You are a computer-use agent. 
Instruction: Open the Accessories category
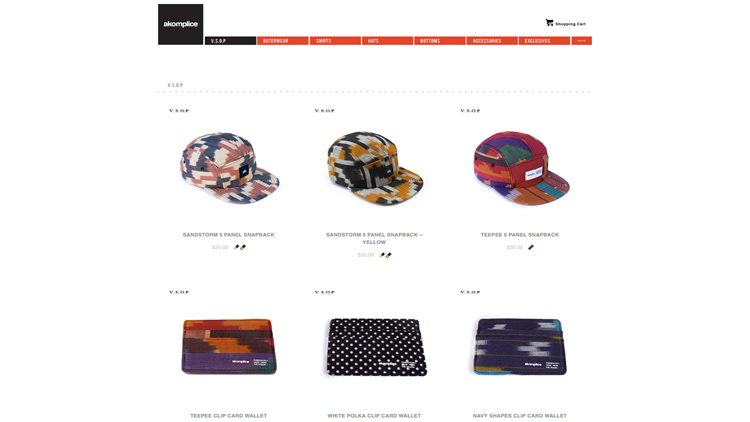(x=492, y=41)
